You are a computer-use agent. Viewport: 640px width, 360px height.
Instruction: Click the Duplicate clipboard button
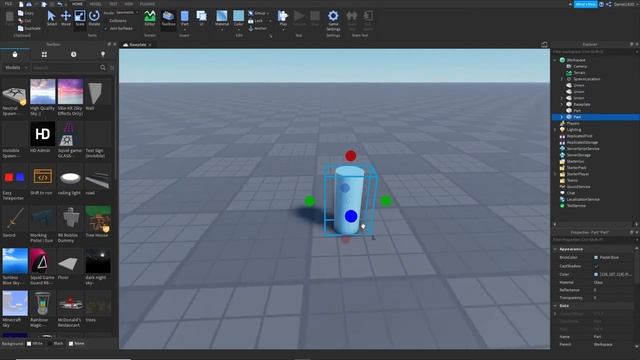[x=29, y=28]
